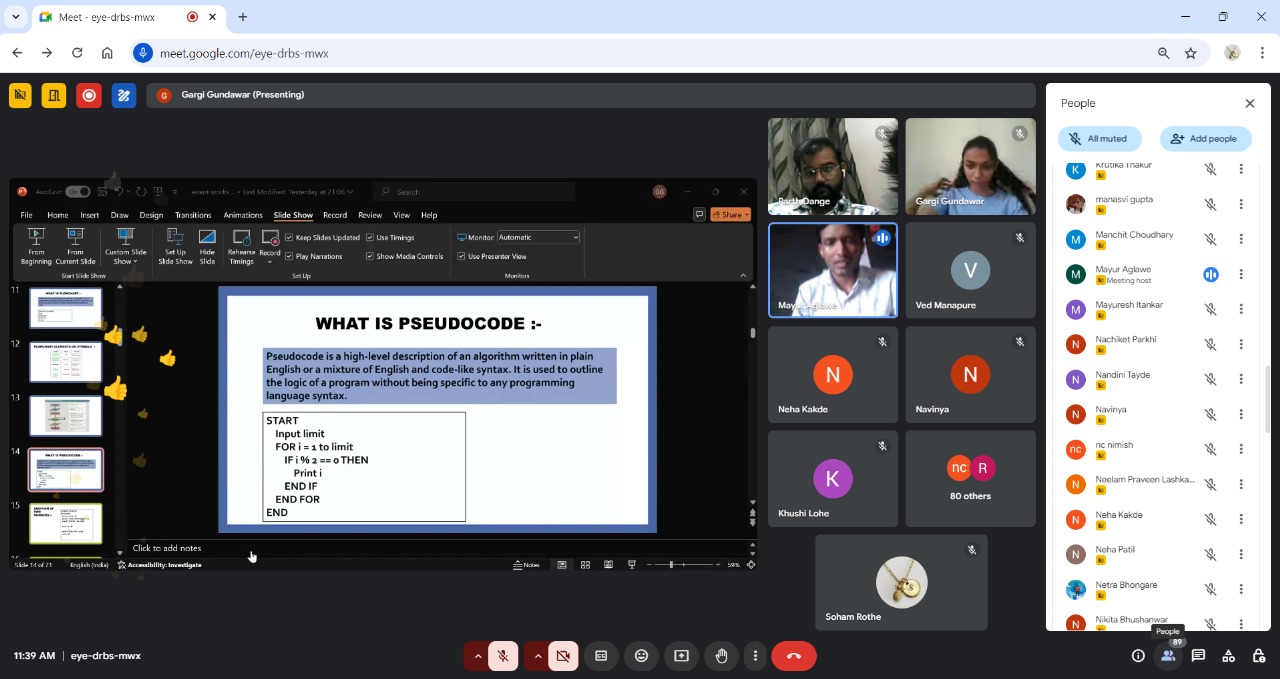Click the Present now screen-share button

point(681,656)
